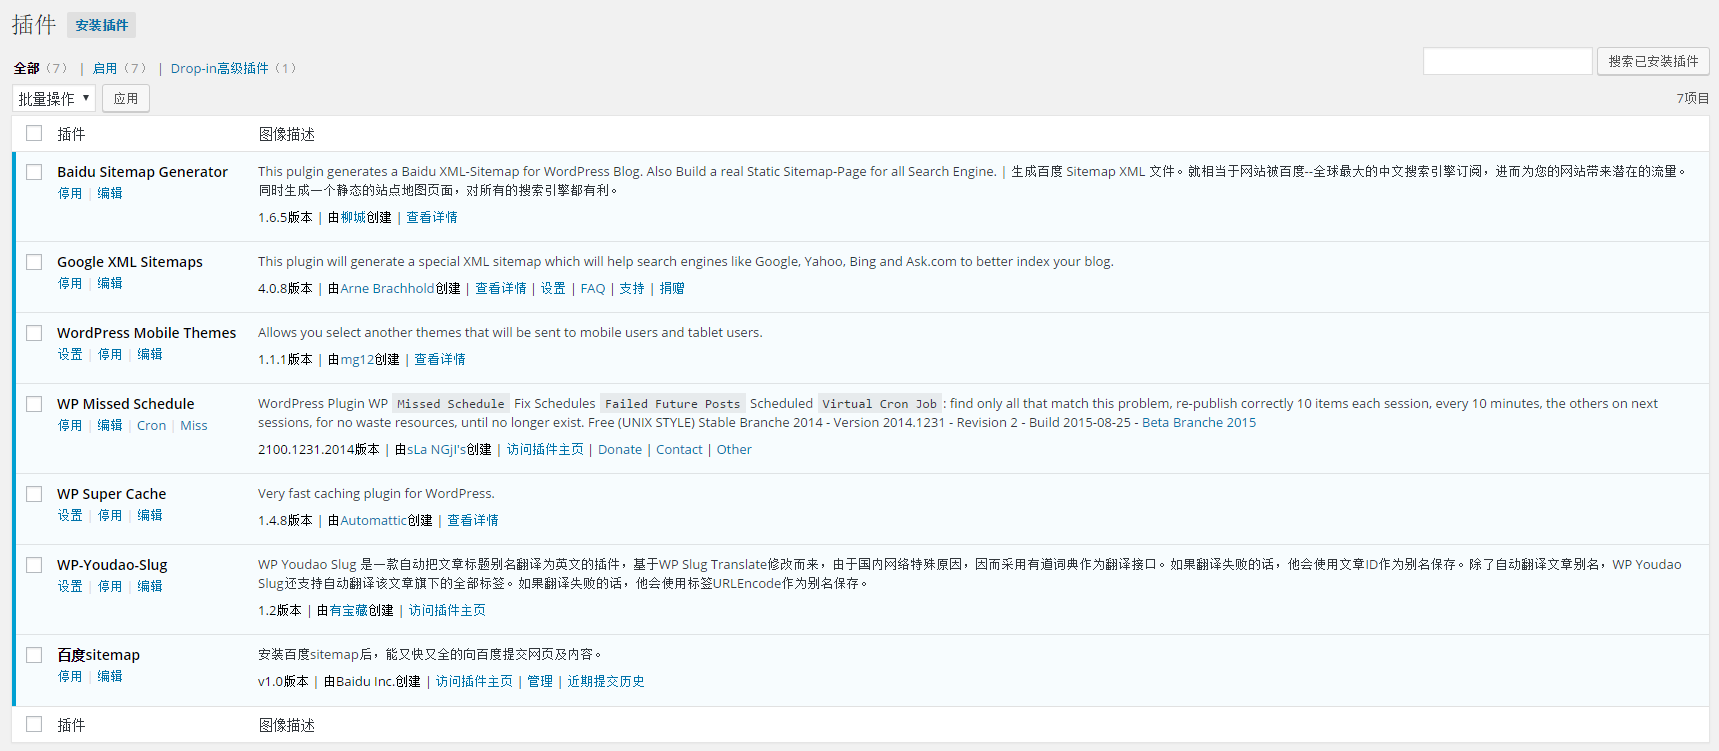The width and height of the screenshot is (1719, 751).
Task: Visit WP Missed Schedule plugin homepage
Action: [545, 449]
